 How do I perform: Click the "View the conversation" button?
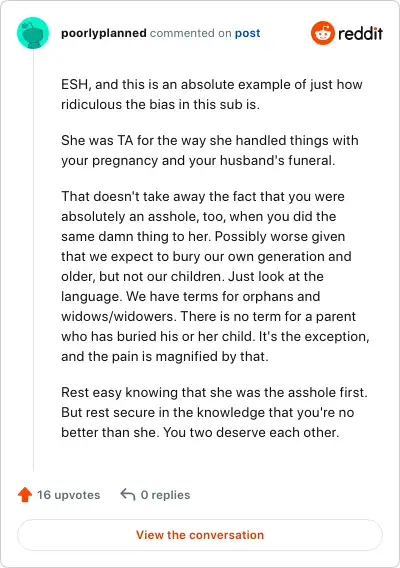click(x=200, y=535)
